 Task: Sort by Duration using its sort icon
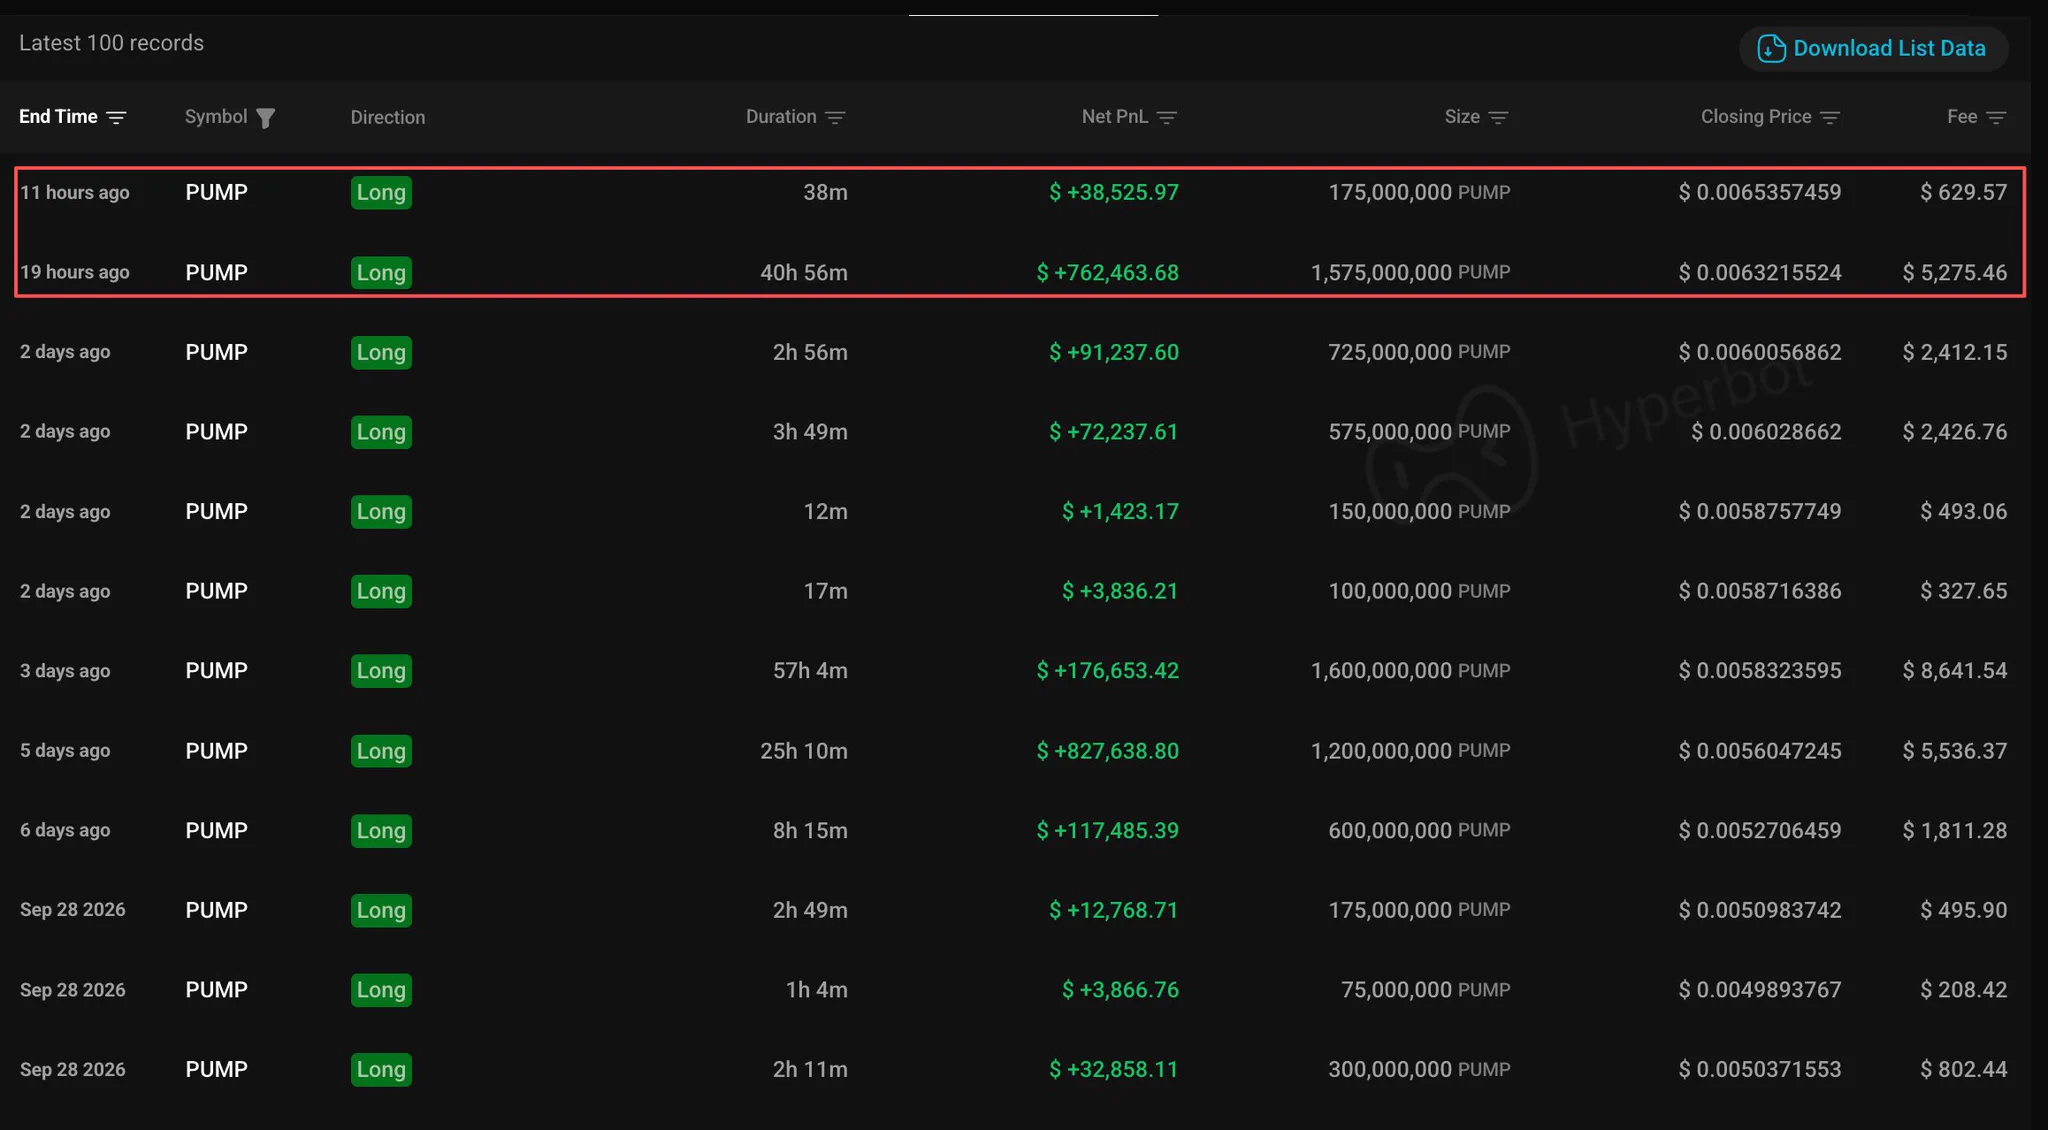pos(835,118)
